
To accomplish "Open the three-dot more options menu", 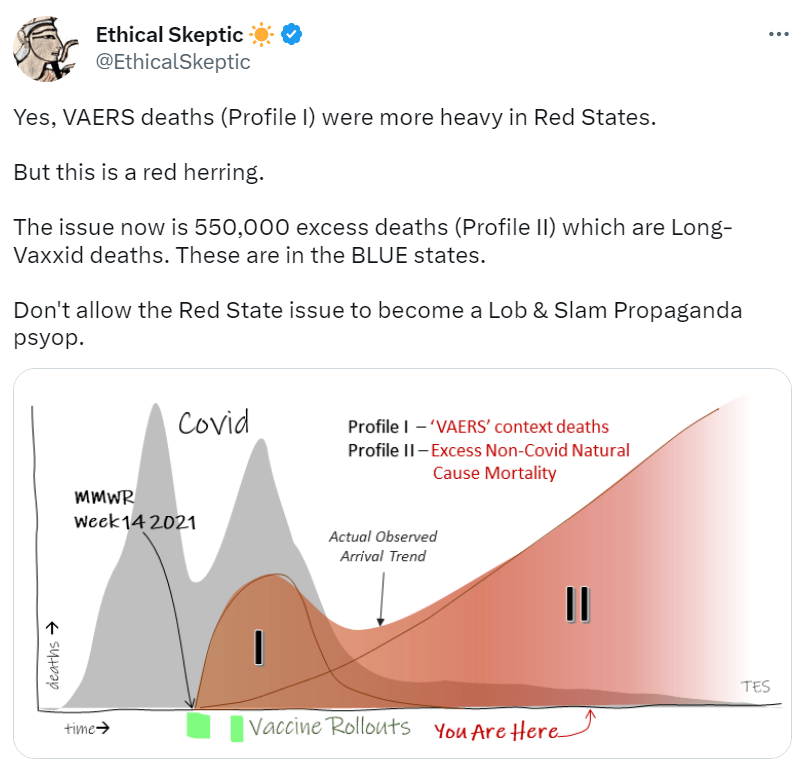I will click(779, 33).
